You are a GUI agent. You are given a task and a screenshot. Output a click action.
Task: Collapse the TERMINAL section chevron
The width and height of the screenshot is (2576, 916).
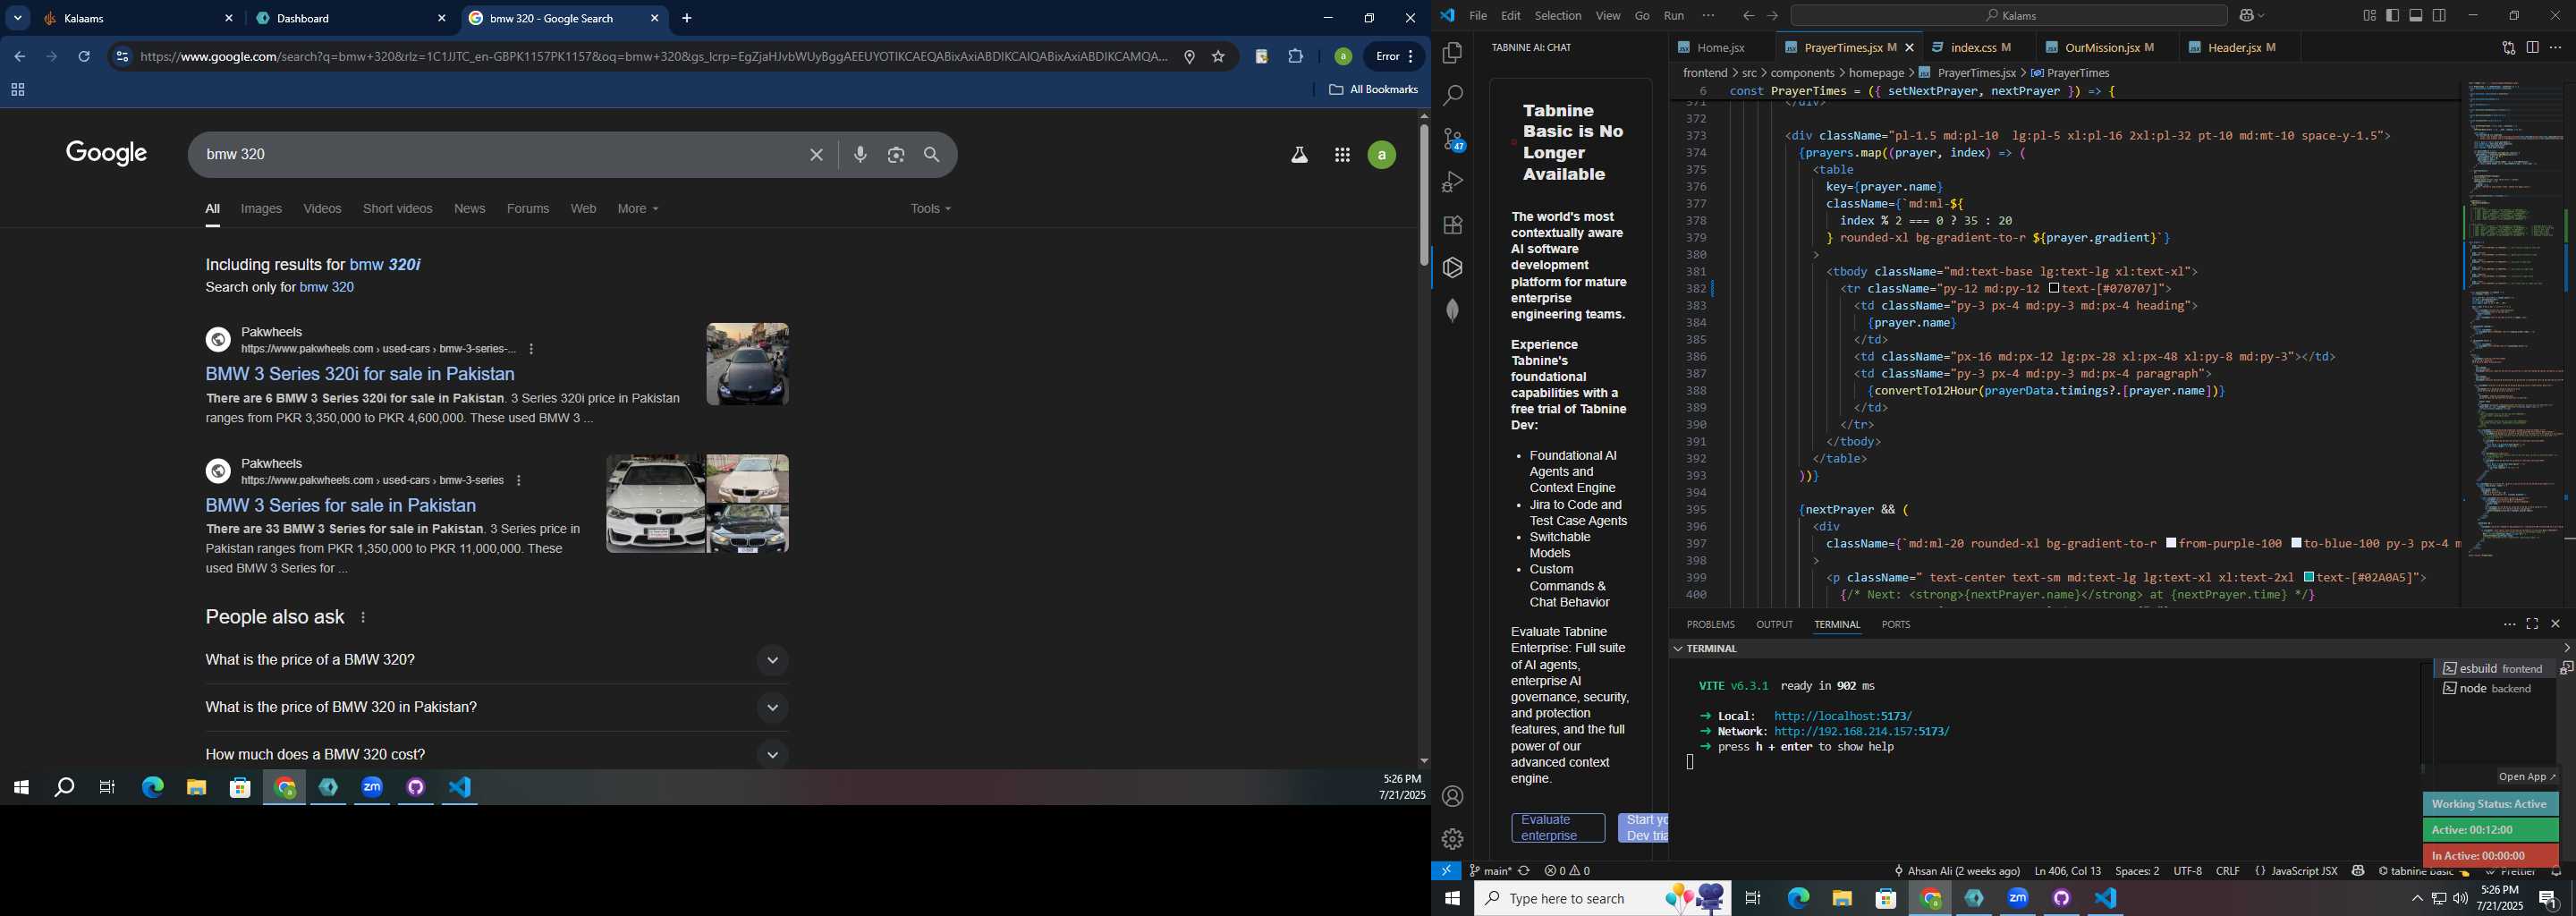click(x=1676, y=649)
